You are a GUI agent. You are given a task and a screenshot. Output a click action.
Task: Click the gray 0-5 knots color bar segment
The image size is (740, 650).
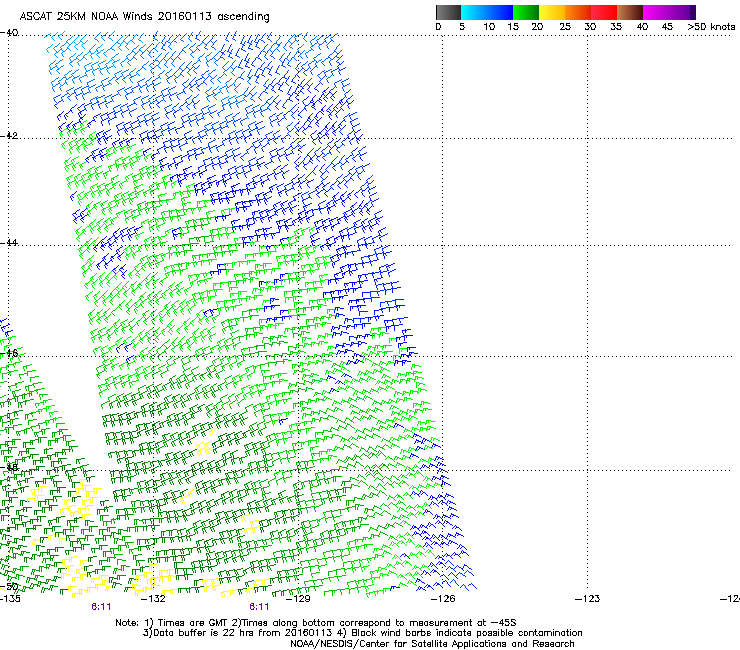[448, 12]
